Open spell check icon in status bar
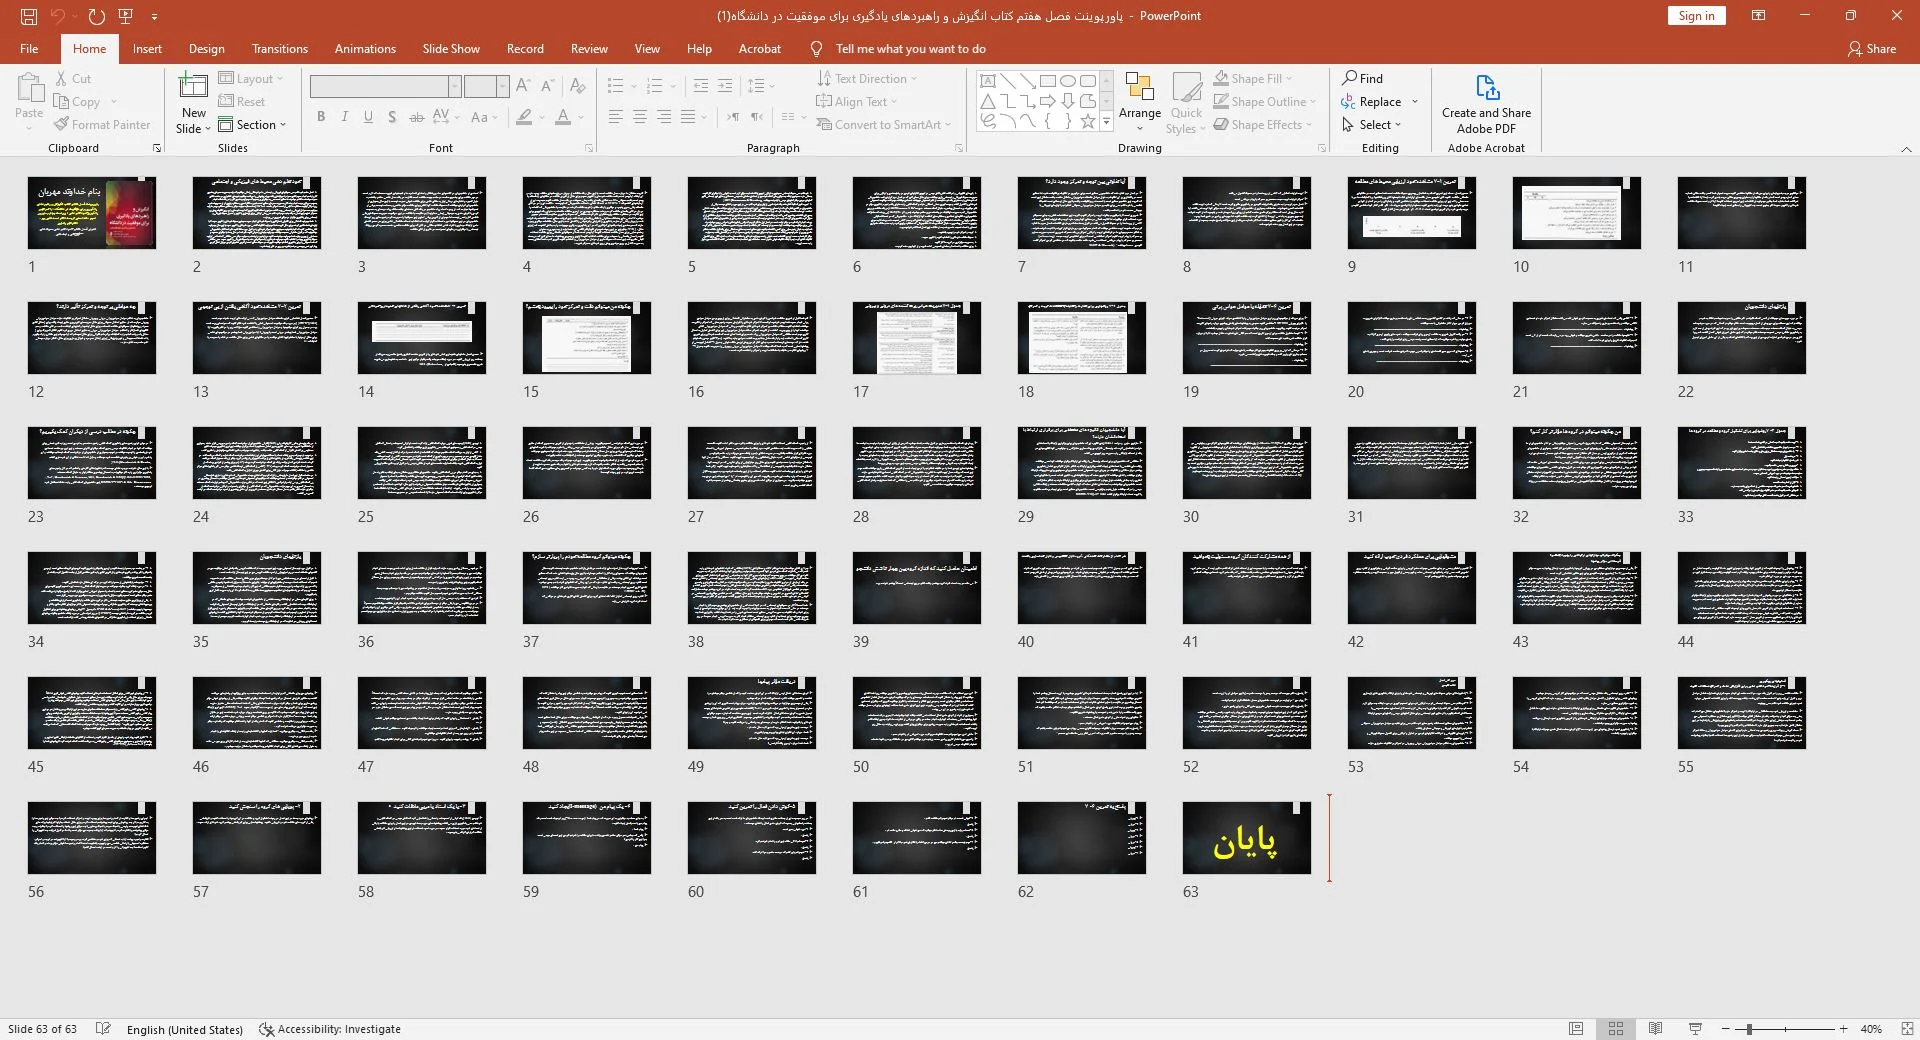Screen dimensions: 1920x1040 [x=103, y=1029]
